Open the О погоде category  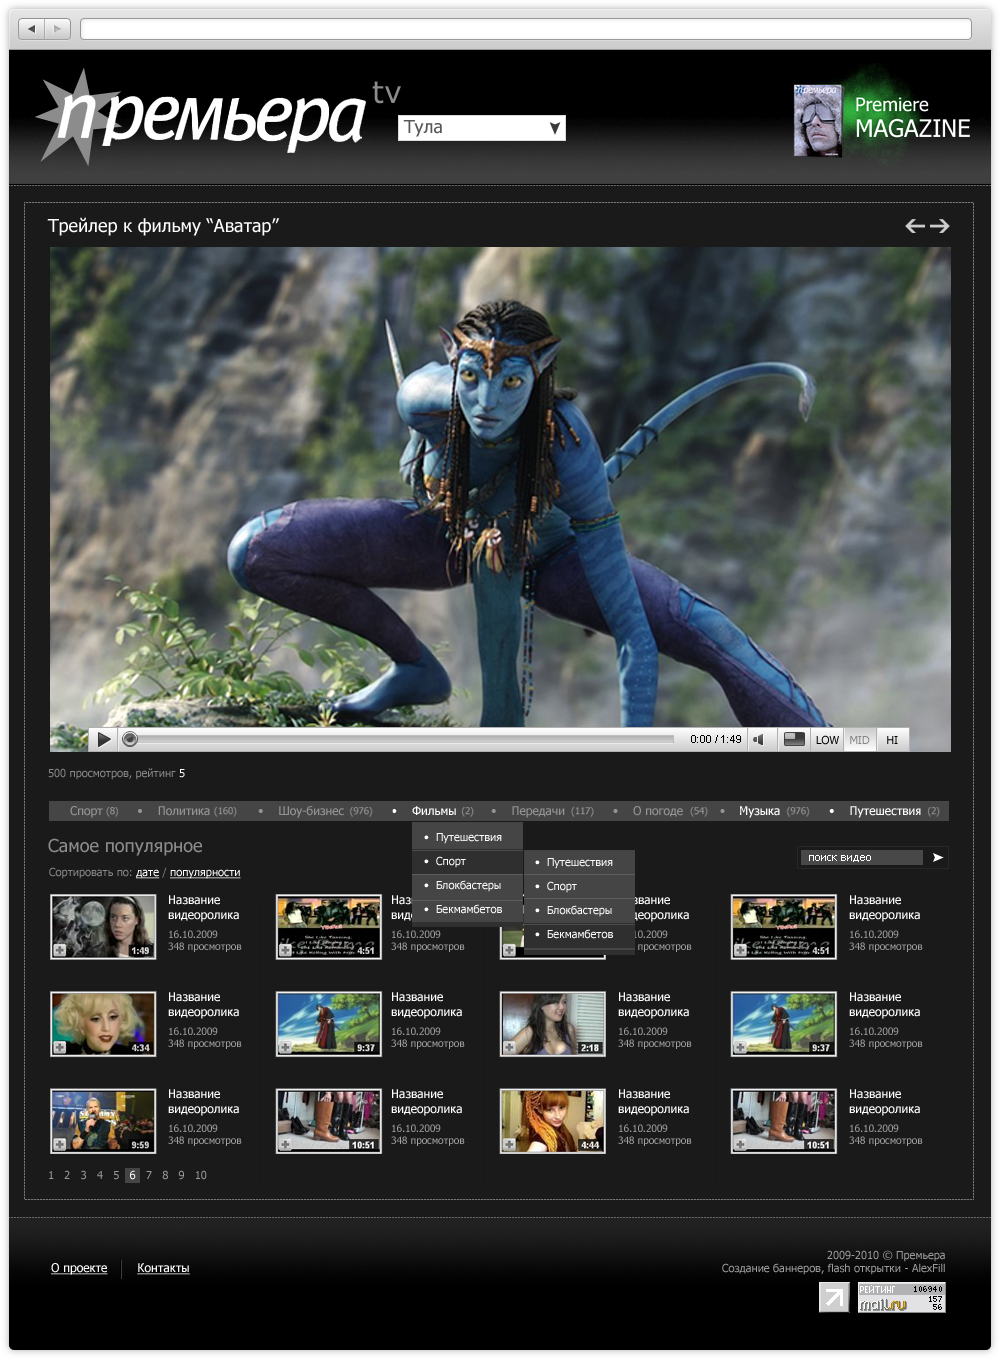[670, 811]
